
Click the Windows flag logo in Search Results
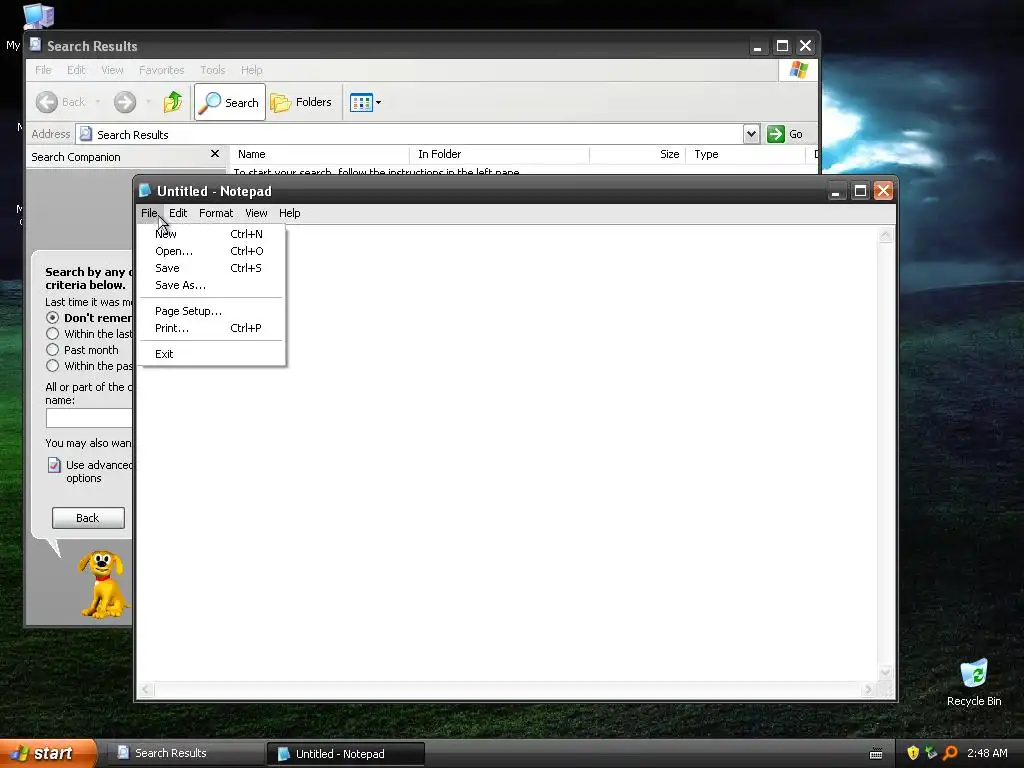coord(798,70)
